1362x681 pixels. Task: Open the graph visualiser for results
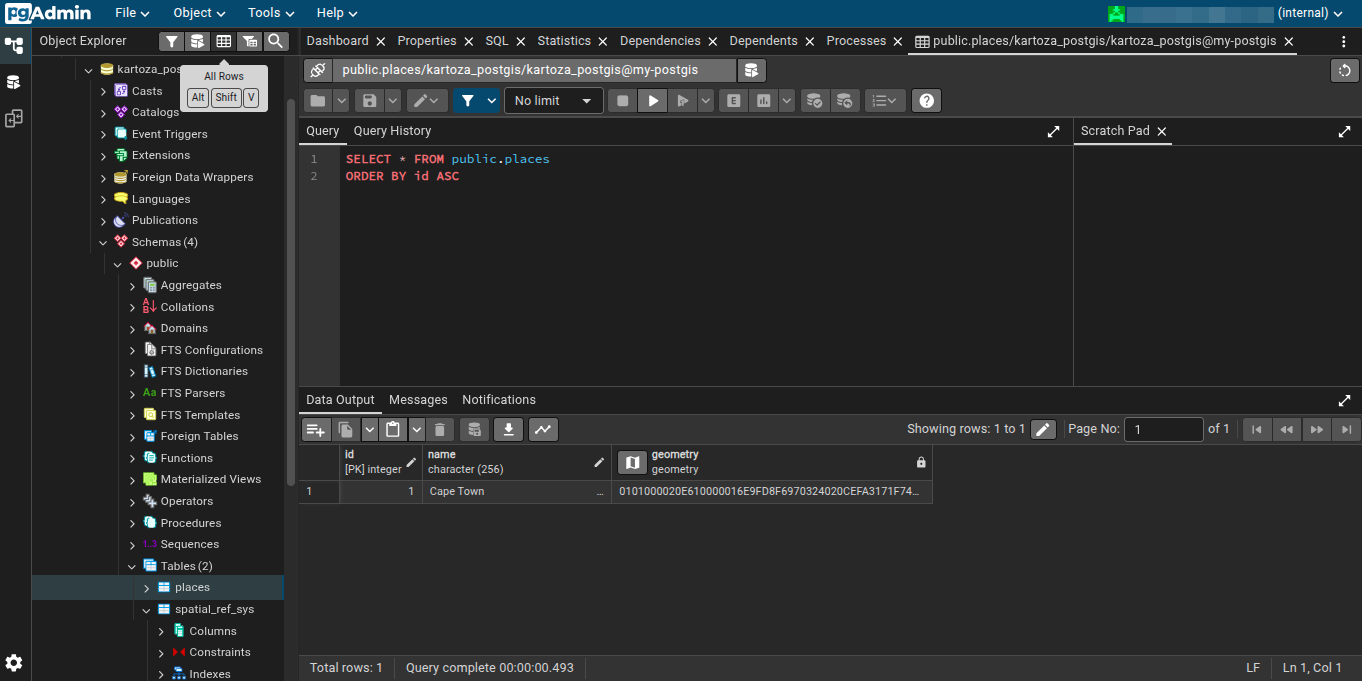[x=543, y=430]
